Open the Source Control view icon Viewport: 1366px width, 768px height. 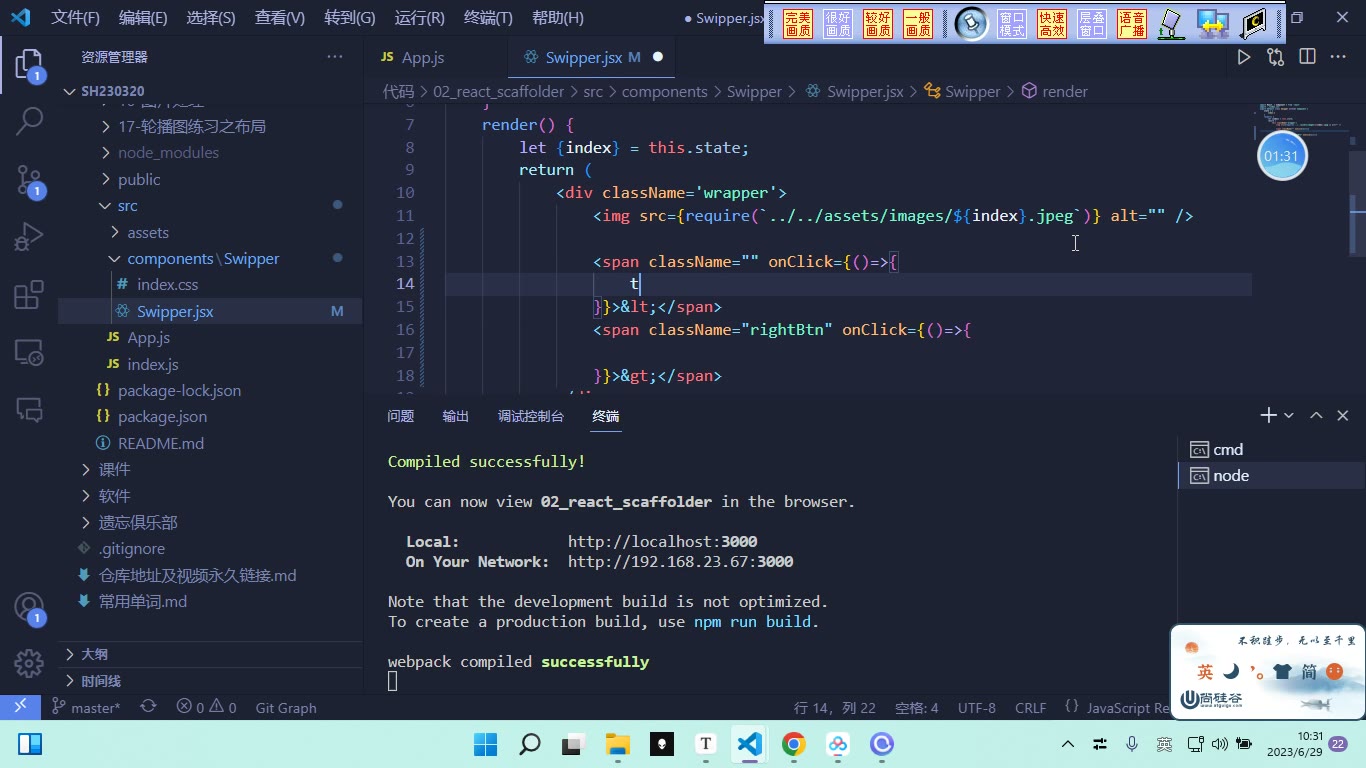pyautogui.click(x=29, y=180)
